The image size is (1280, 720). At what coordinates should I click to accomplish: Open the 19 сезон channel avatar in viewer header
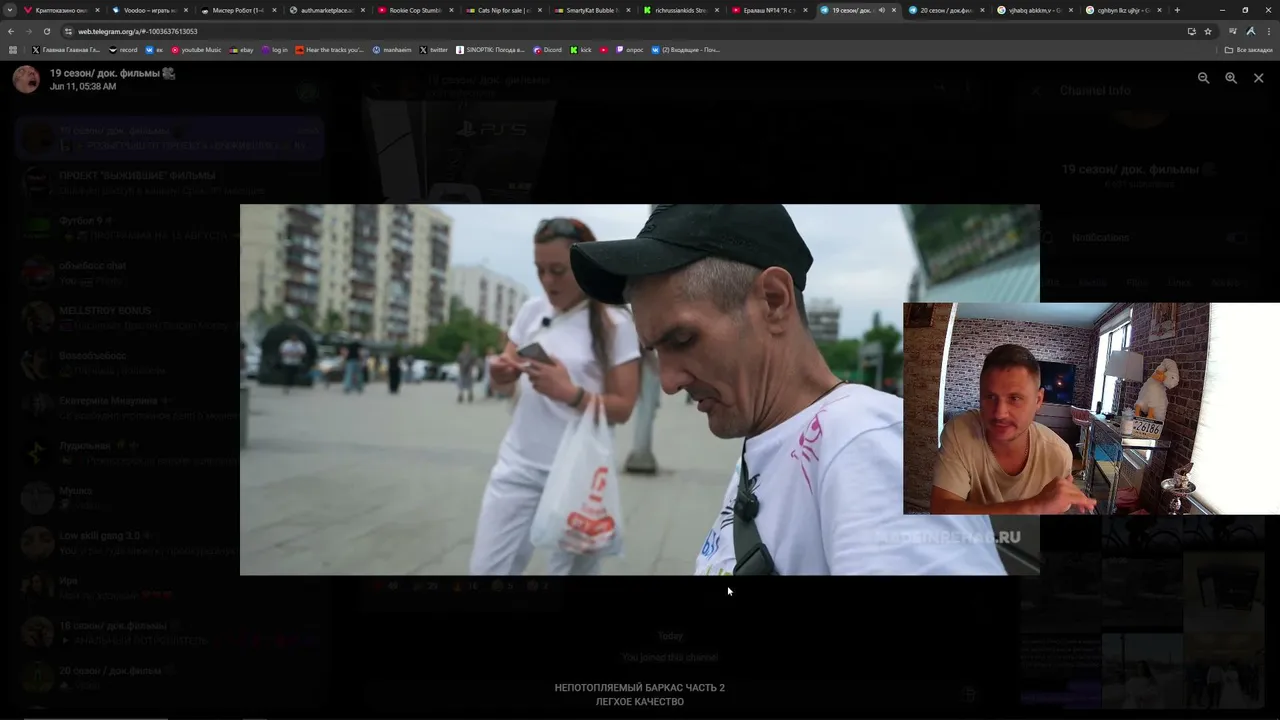[x=26, y=79]
